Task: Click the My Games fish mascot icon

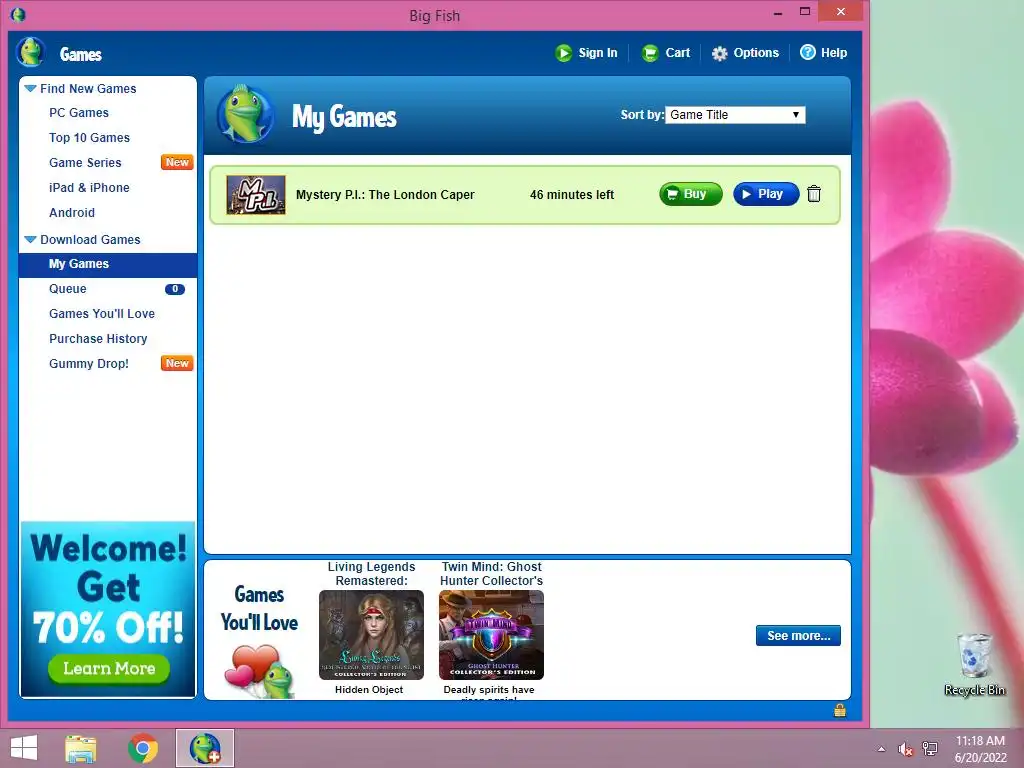Action: coord(246,114)
